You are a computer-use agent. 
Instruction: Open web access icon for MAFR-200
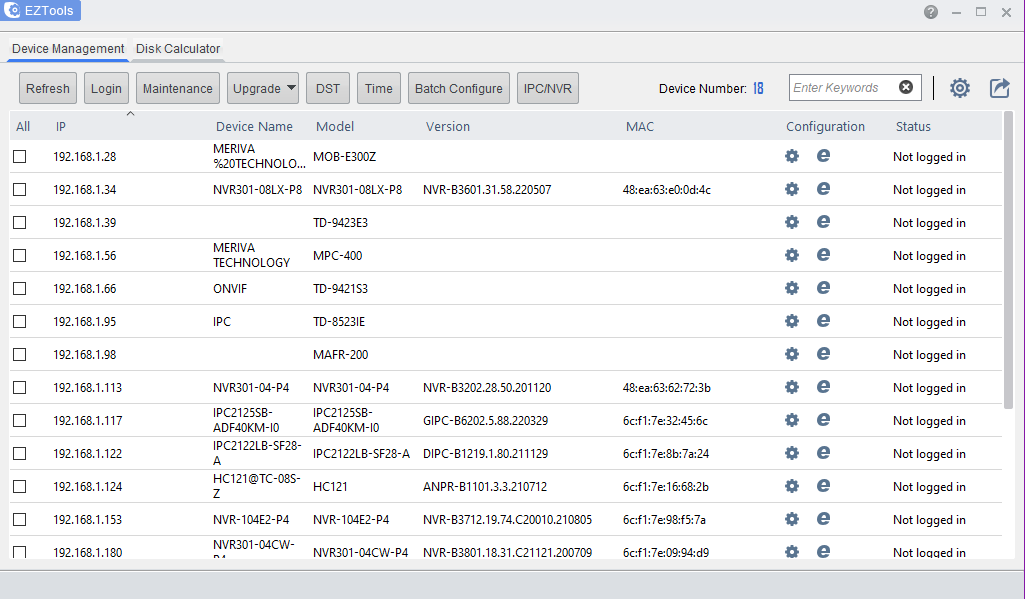[823, 354]
